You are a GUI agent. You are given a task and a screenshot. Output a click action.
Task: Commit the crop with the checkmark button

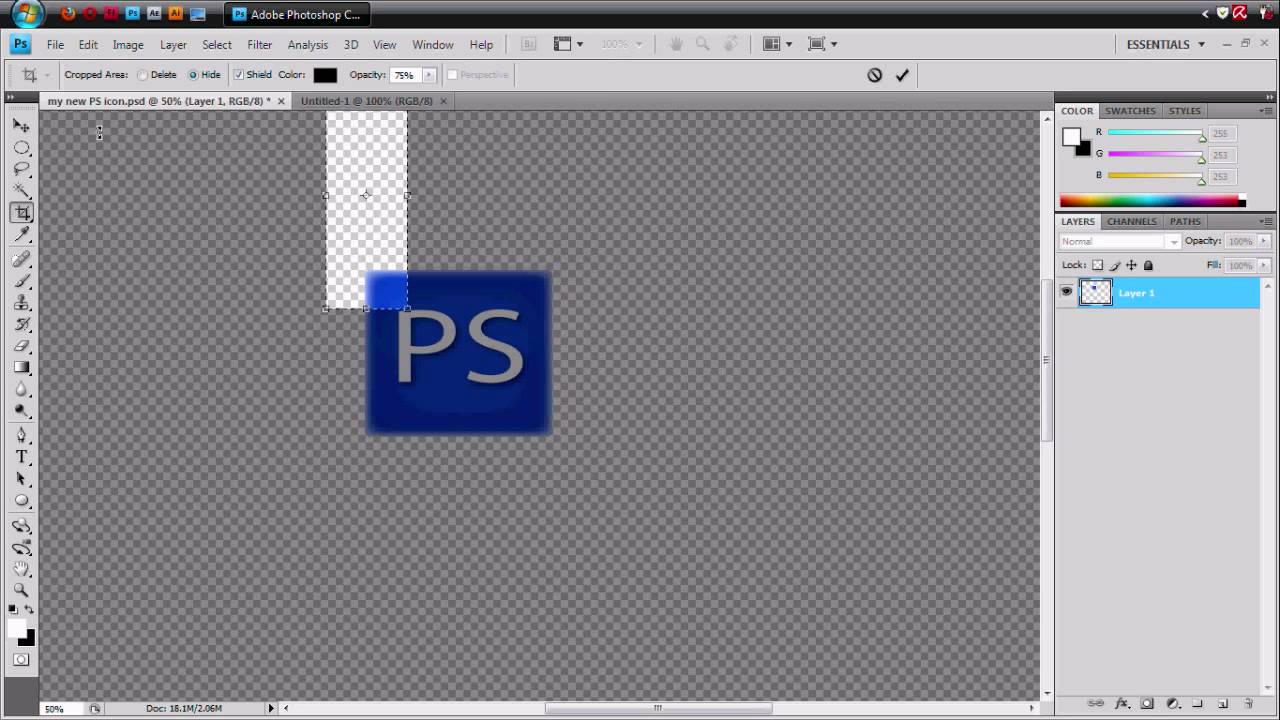pyautogui.click(x=902, y=75)
